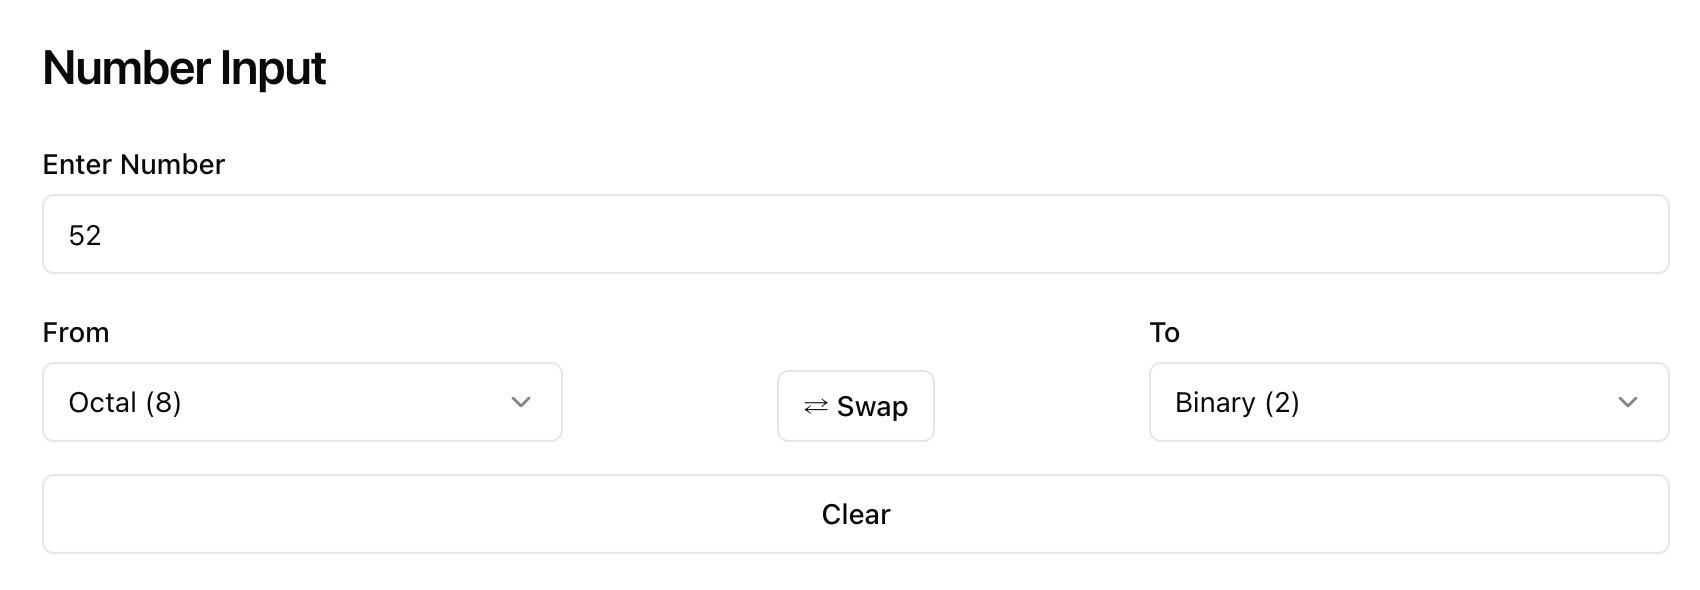Click the Clear text label

click(856, 514)
